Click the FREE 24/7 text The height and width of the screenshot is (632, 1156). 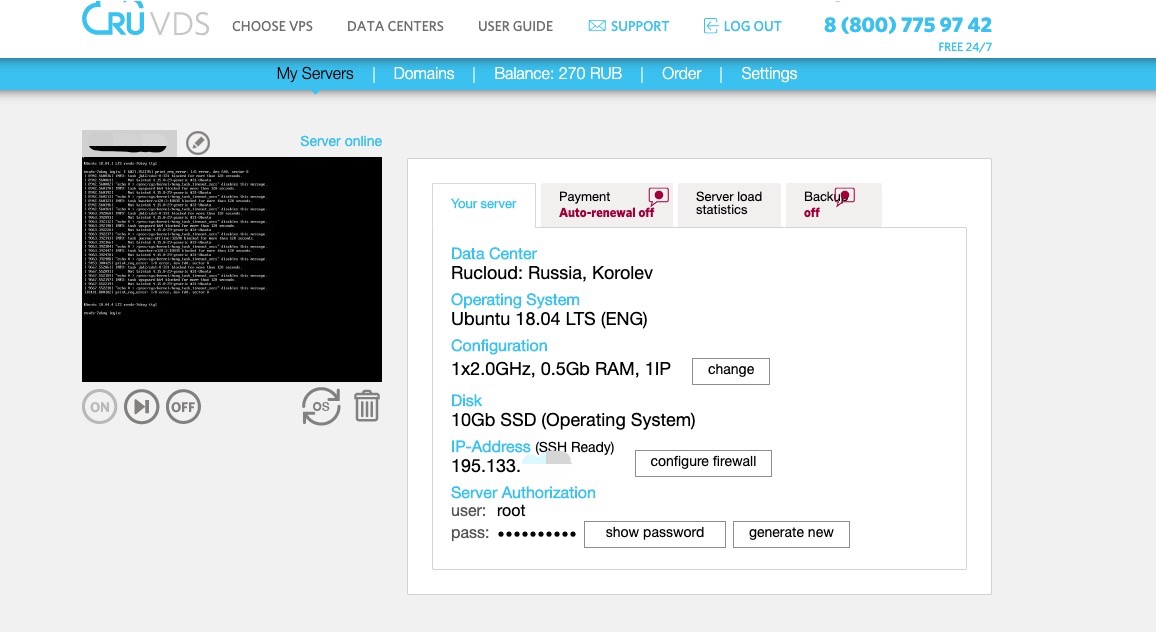click(965, 47)
